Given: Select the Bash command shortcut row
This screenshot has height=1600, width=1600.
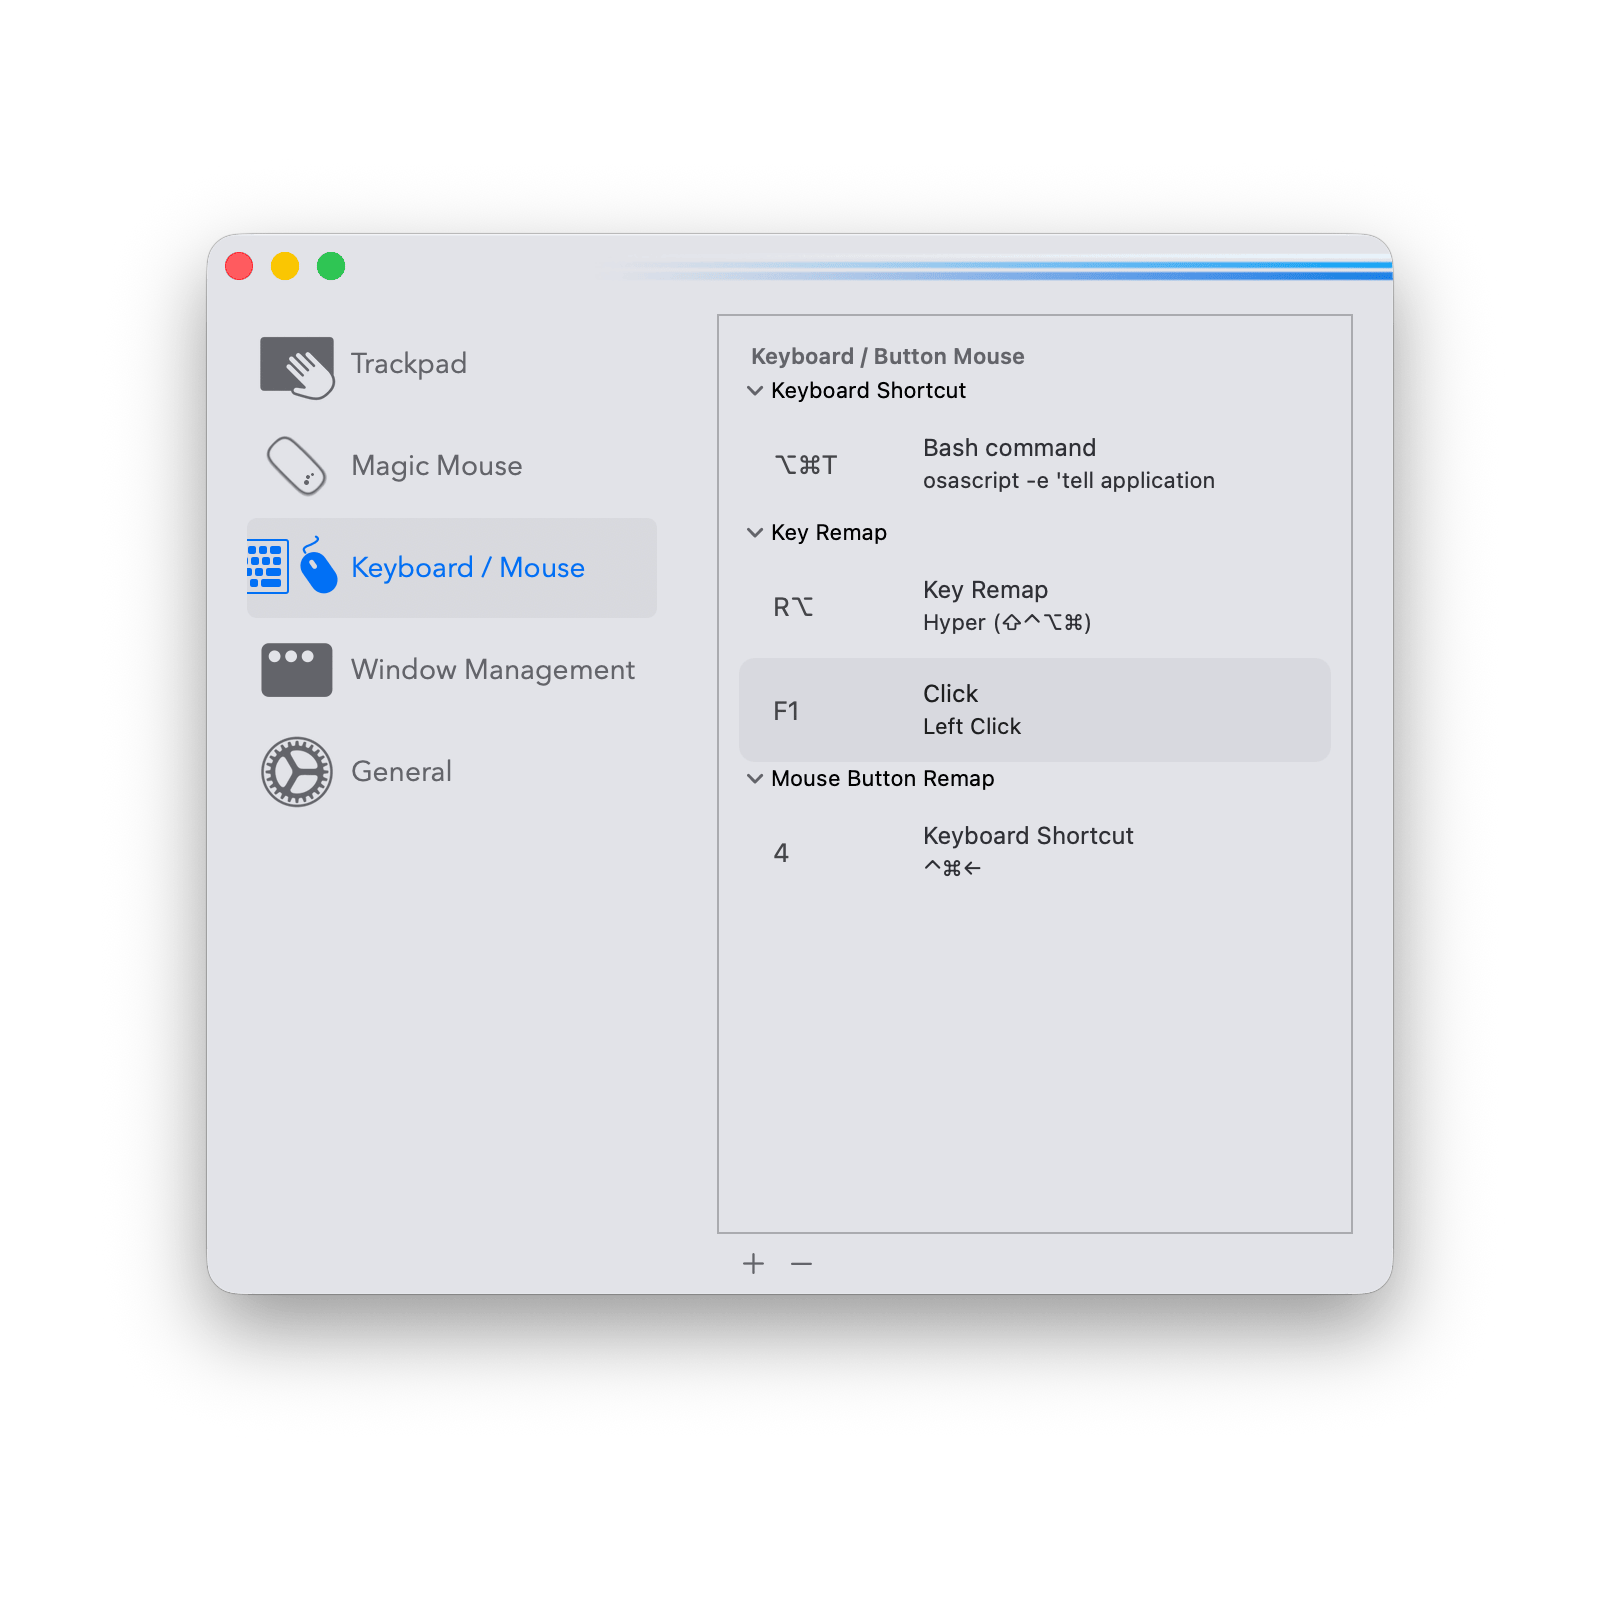Looking at the screenshot, I should tap(1034, 464).
